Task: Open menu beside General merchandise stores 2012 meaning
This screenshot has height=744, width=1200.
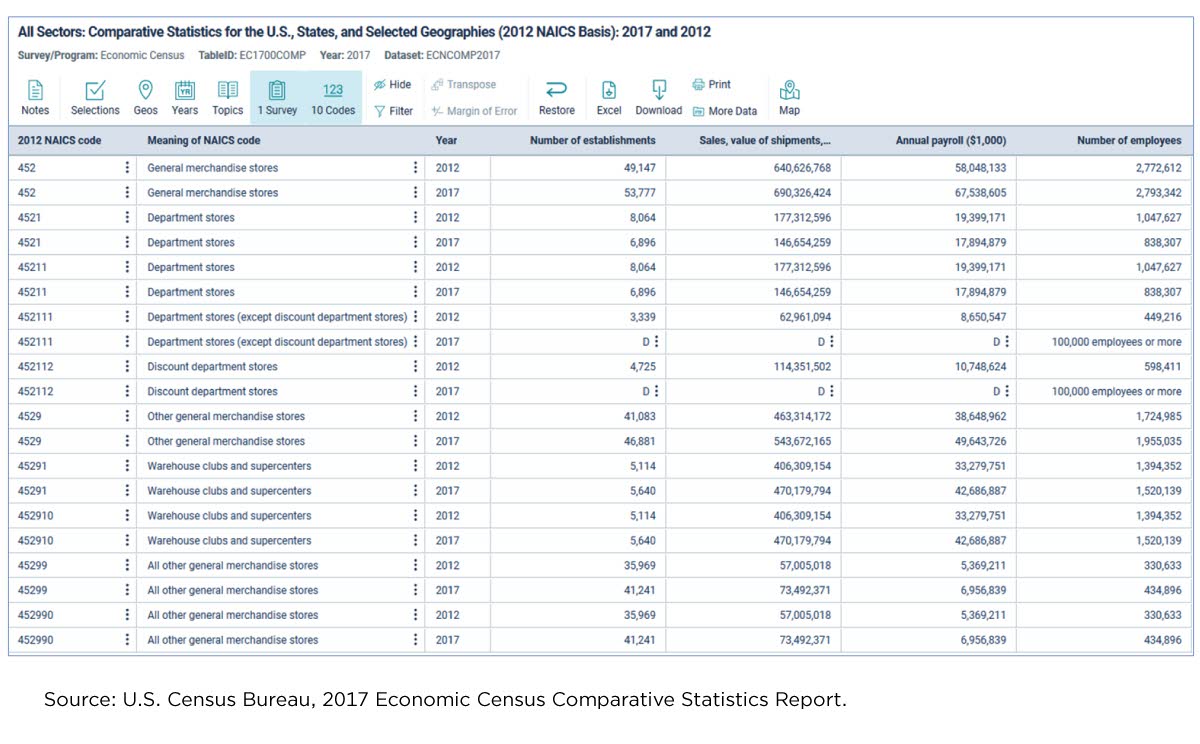Action: pyautogui.click(x=415, y=168)
